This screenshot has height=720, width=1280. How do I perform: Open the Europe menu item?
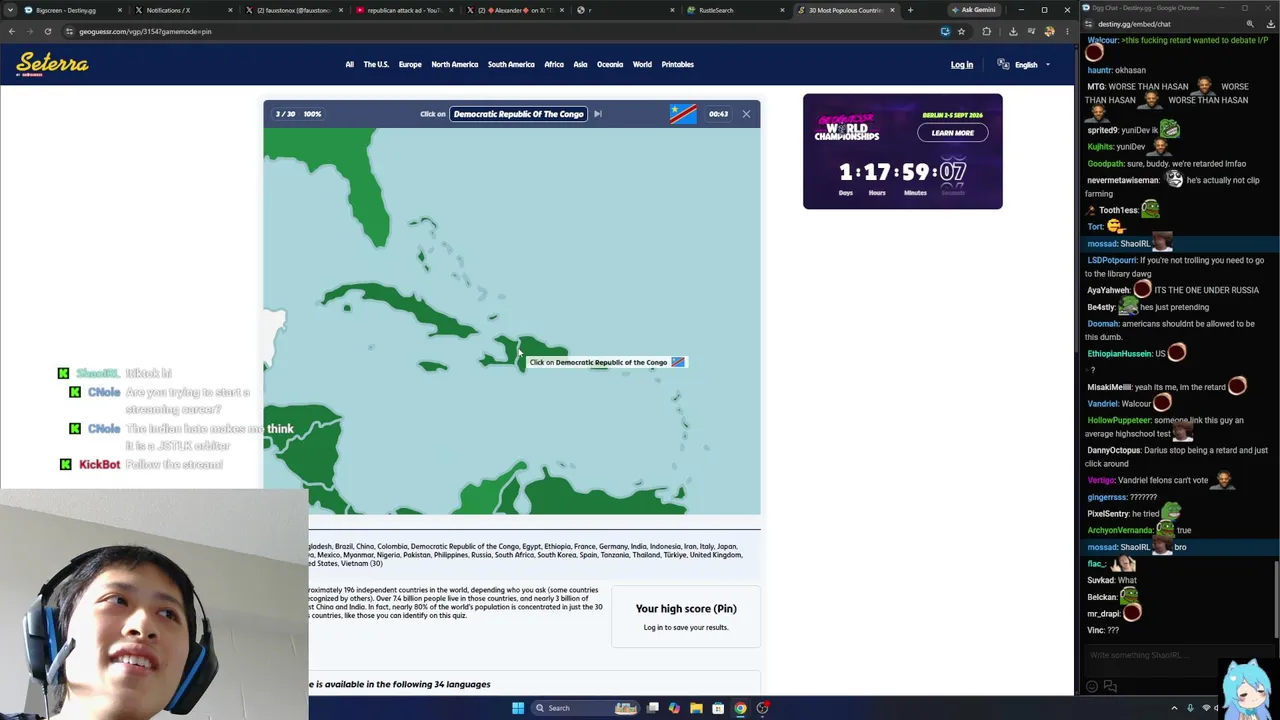coord(410,65)
